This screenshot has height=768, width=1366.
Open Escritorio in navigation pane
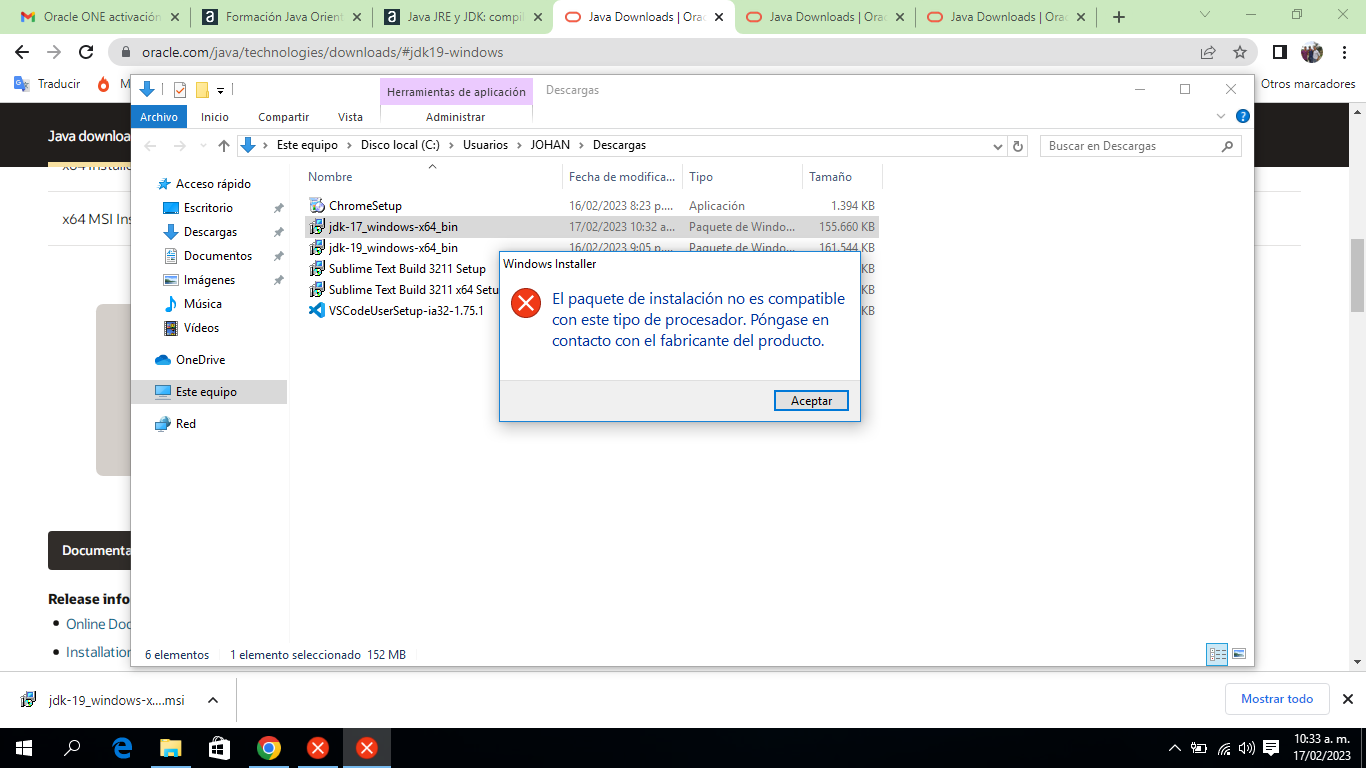coord(208,208)
